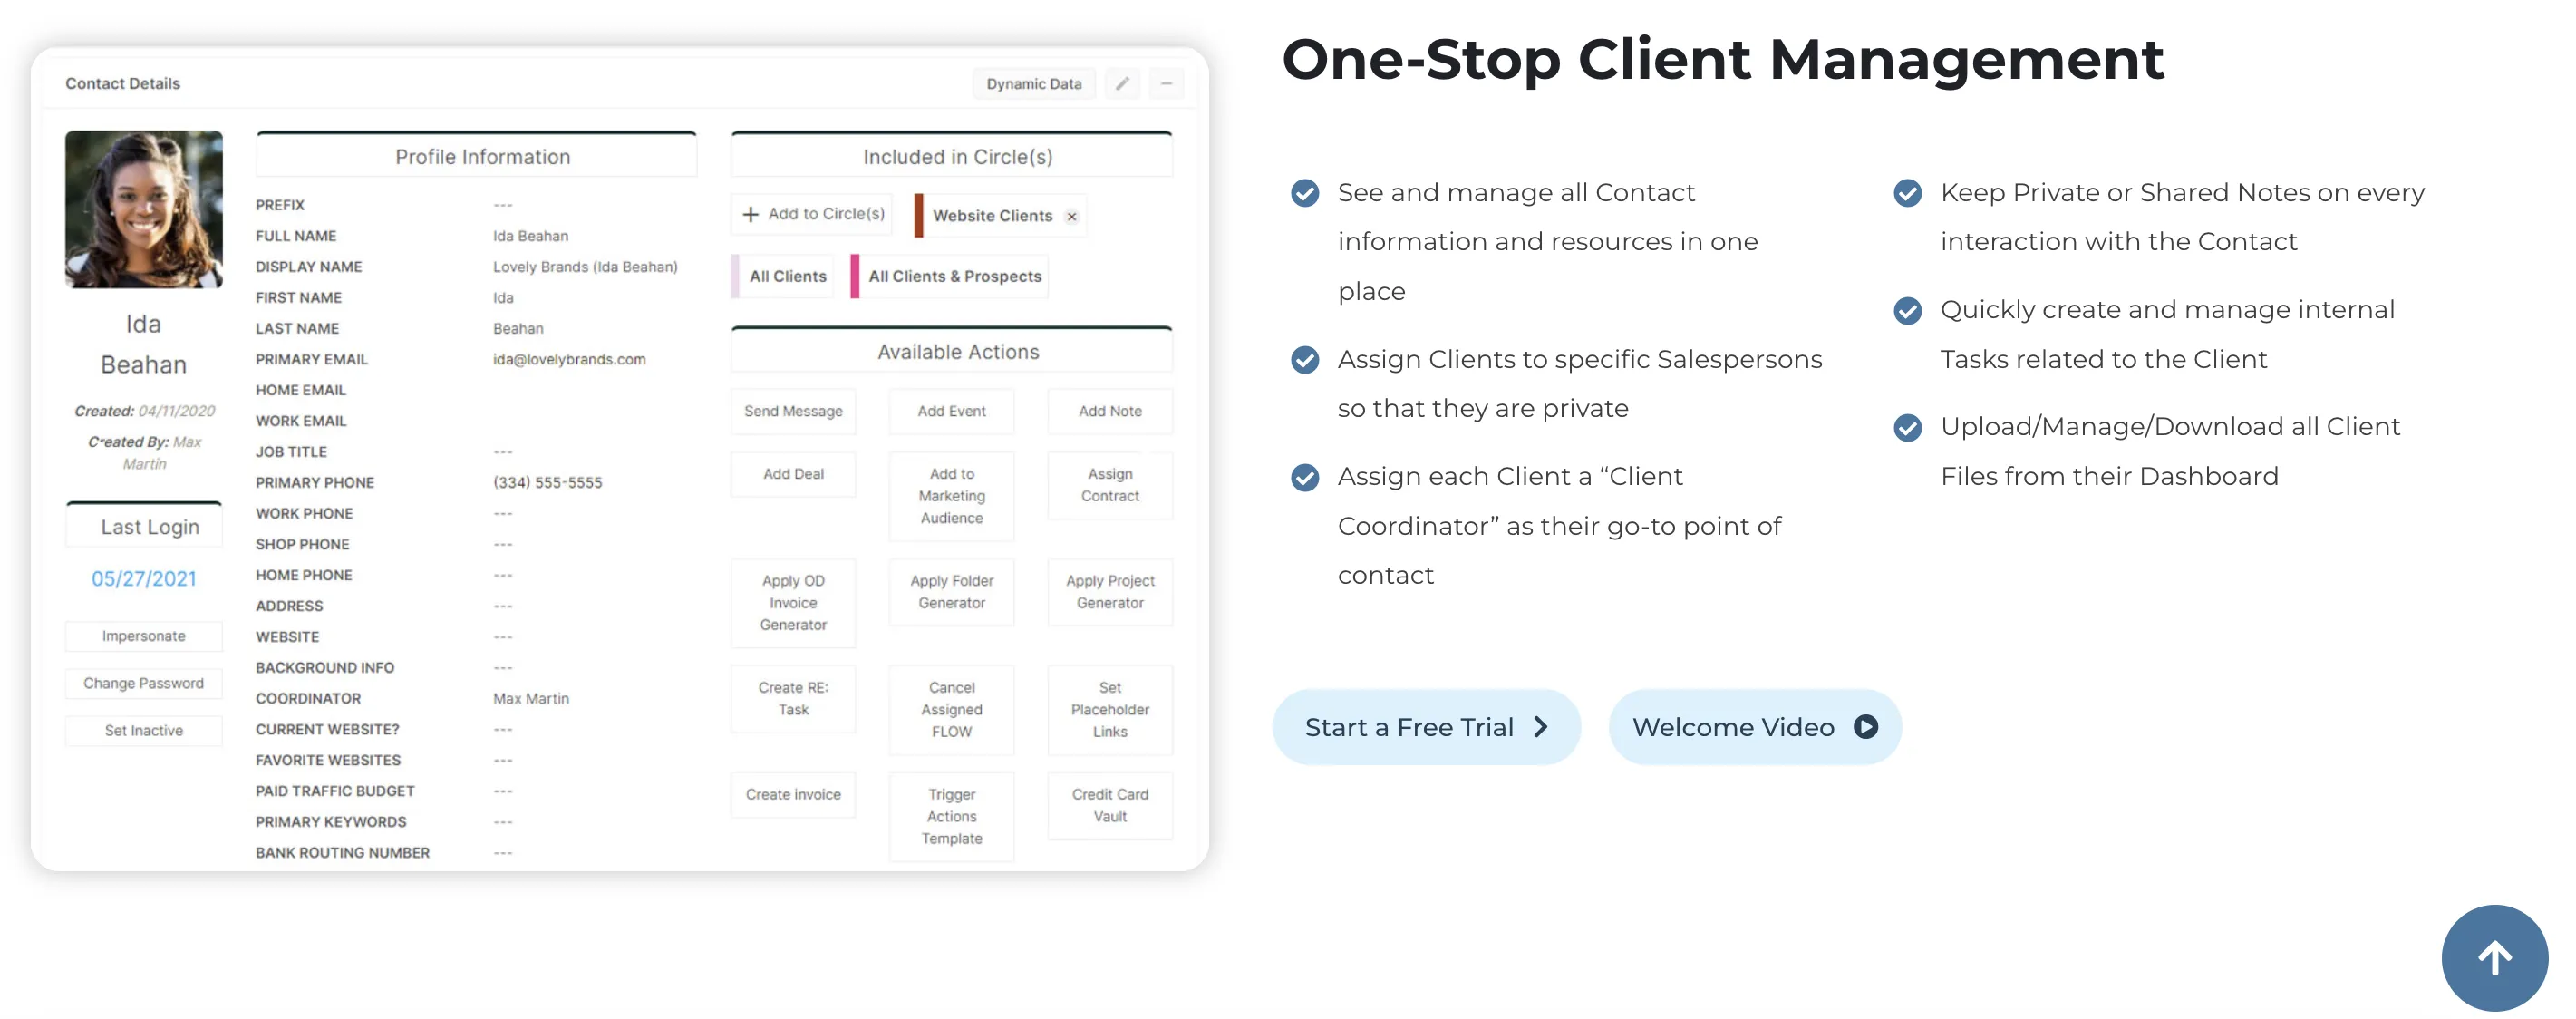Click checkmark beside See and manage all Contact

(x=1305, y=193)
